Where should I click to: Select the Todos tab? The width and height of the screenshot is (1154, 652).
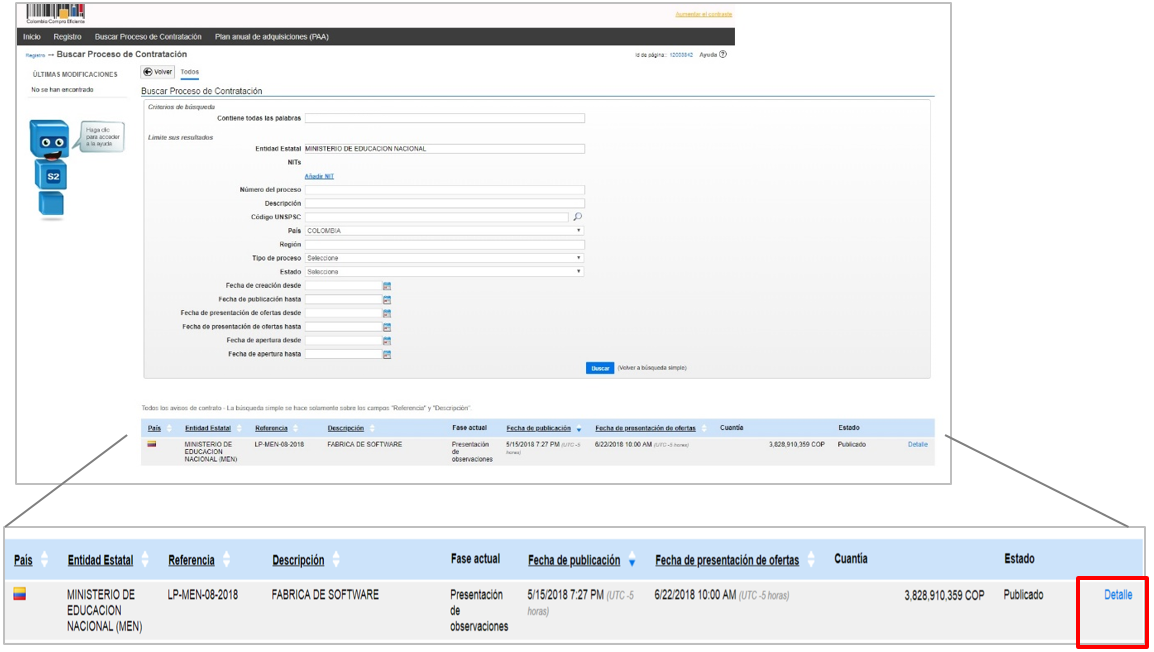(190, 72)
